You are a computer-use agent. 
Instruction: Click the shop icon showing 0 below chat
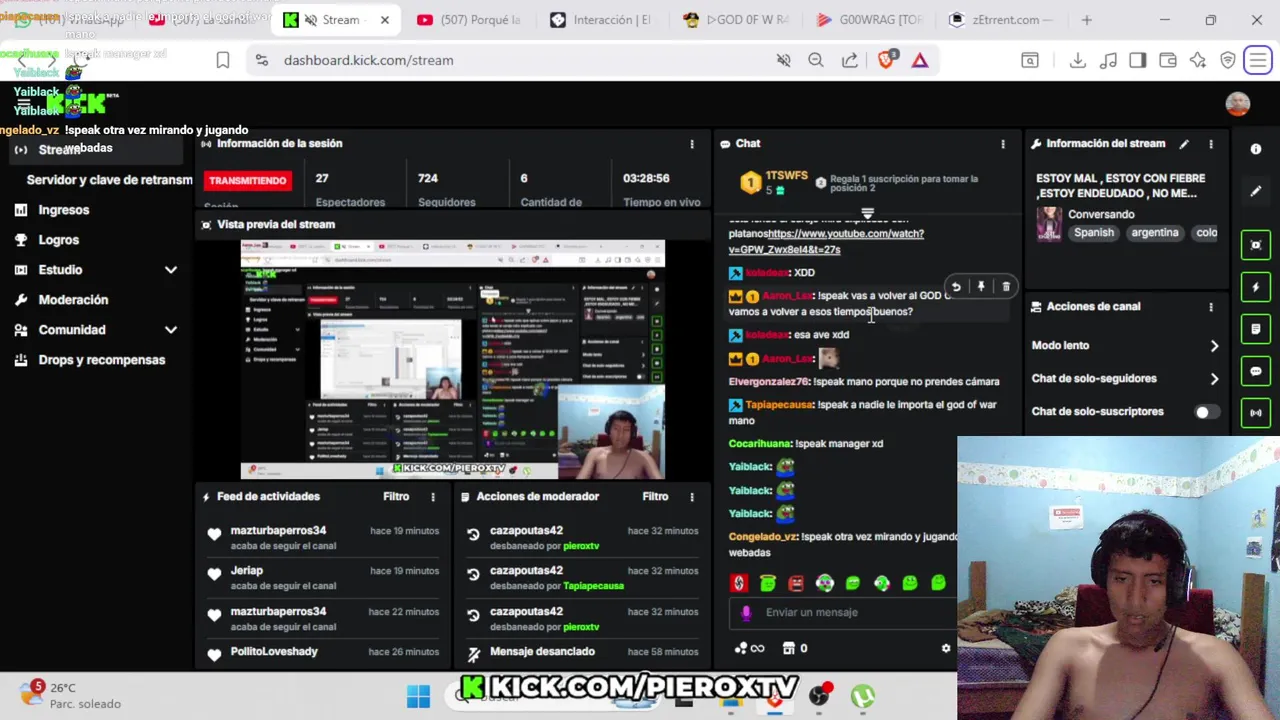(x=795, y=649)
